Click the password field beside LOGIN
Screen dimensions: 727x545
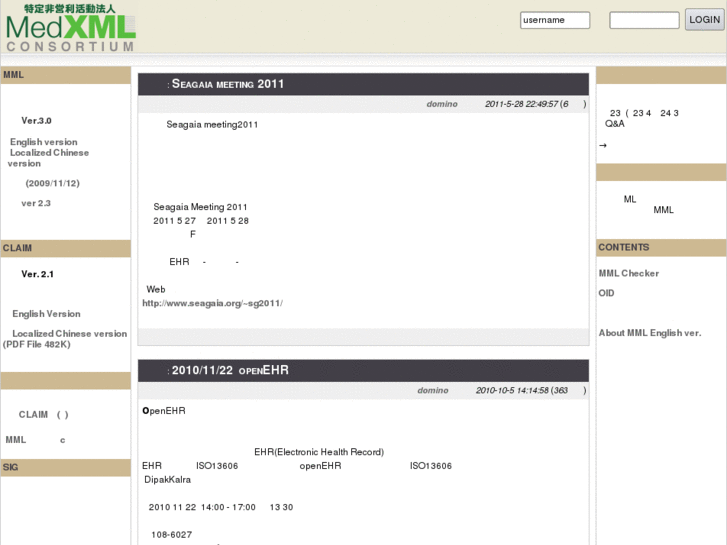(644, 20)
